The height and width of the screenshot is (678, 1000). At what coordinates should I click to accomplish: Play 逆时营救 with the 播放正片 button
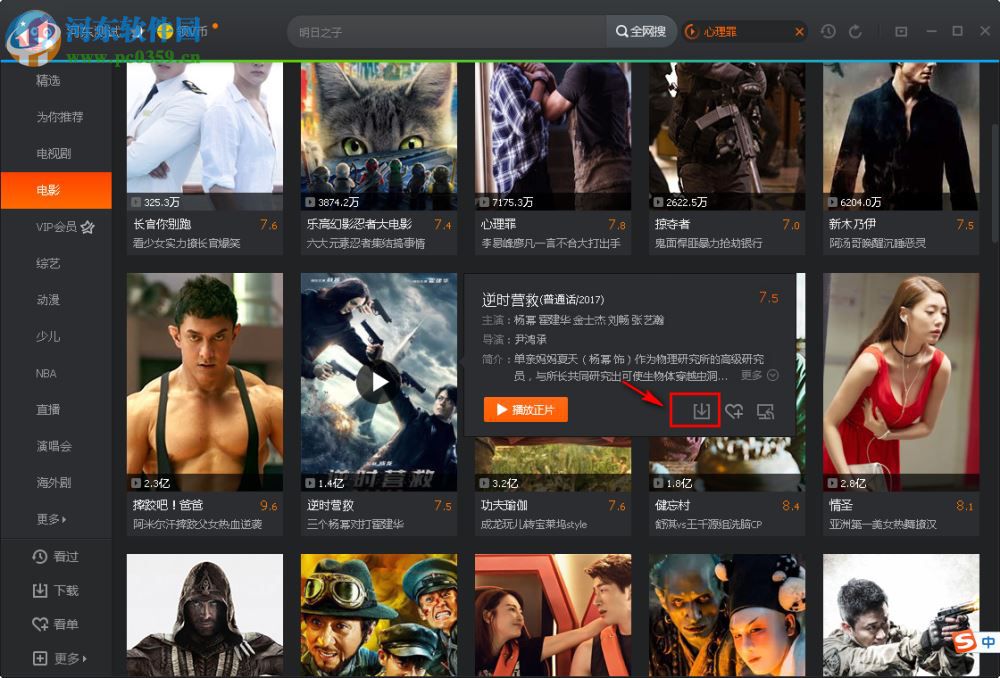524,410
